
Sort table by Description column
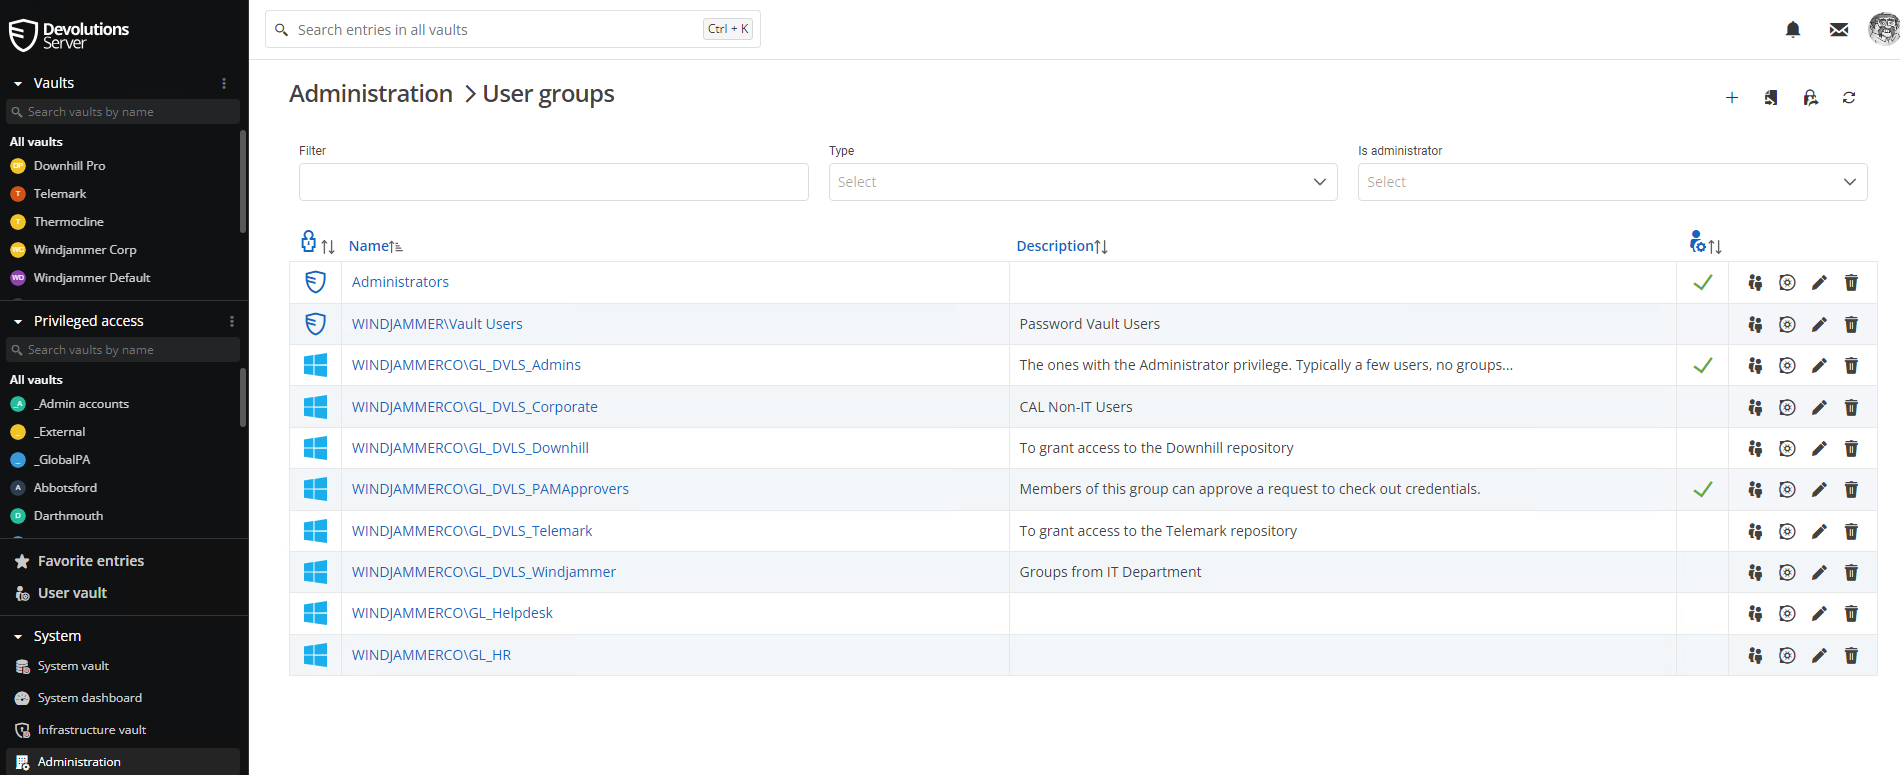click(x=1062, y=246)
